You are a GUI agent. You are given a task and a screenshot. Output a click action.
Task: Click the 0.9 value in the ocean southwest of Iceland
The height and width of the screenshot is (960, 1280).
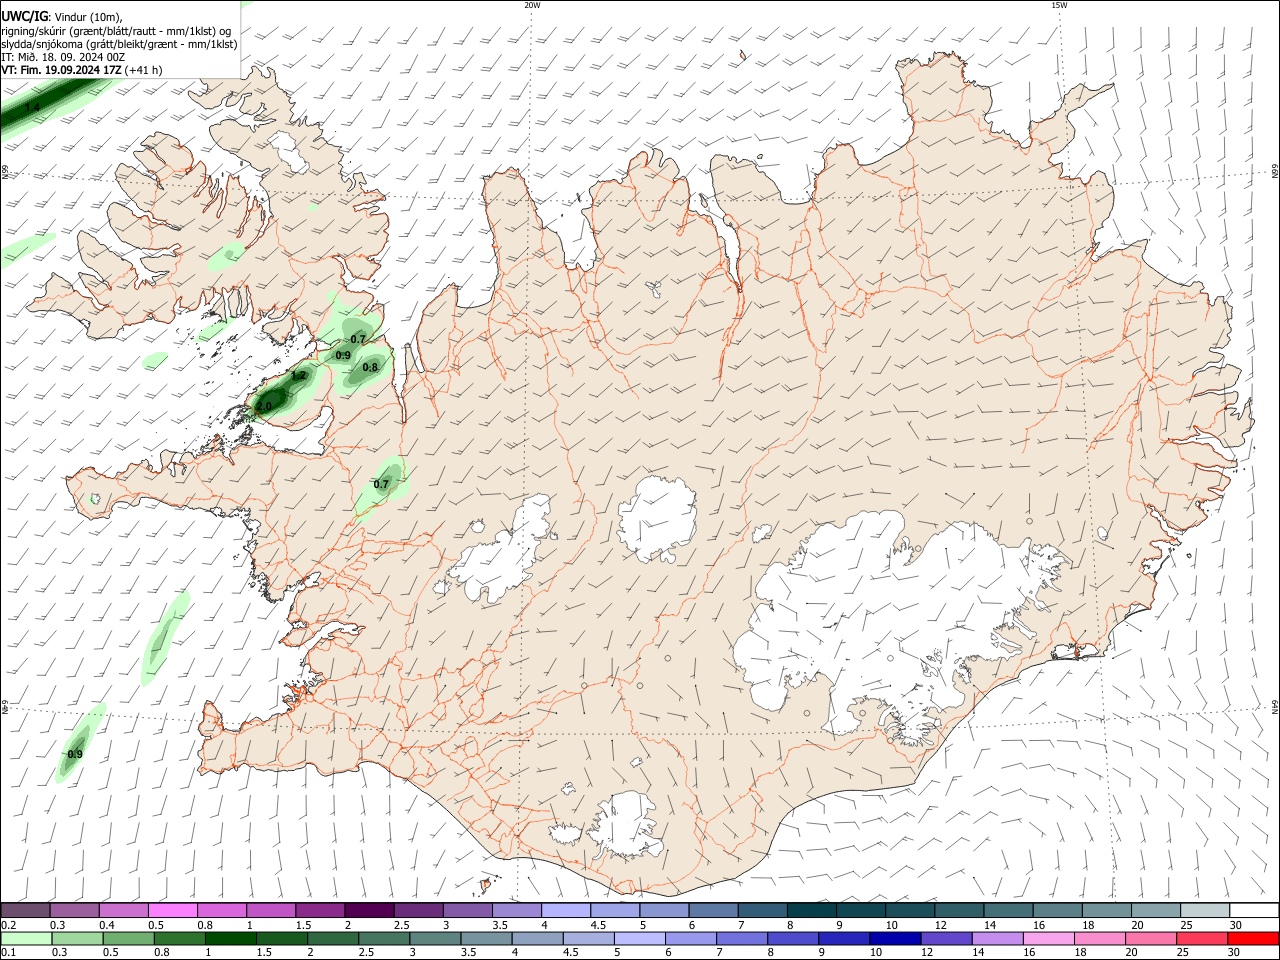click(75, 754)
